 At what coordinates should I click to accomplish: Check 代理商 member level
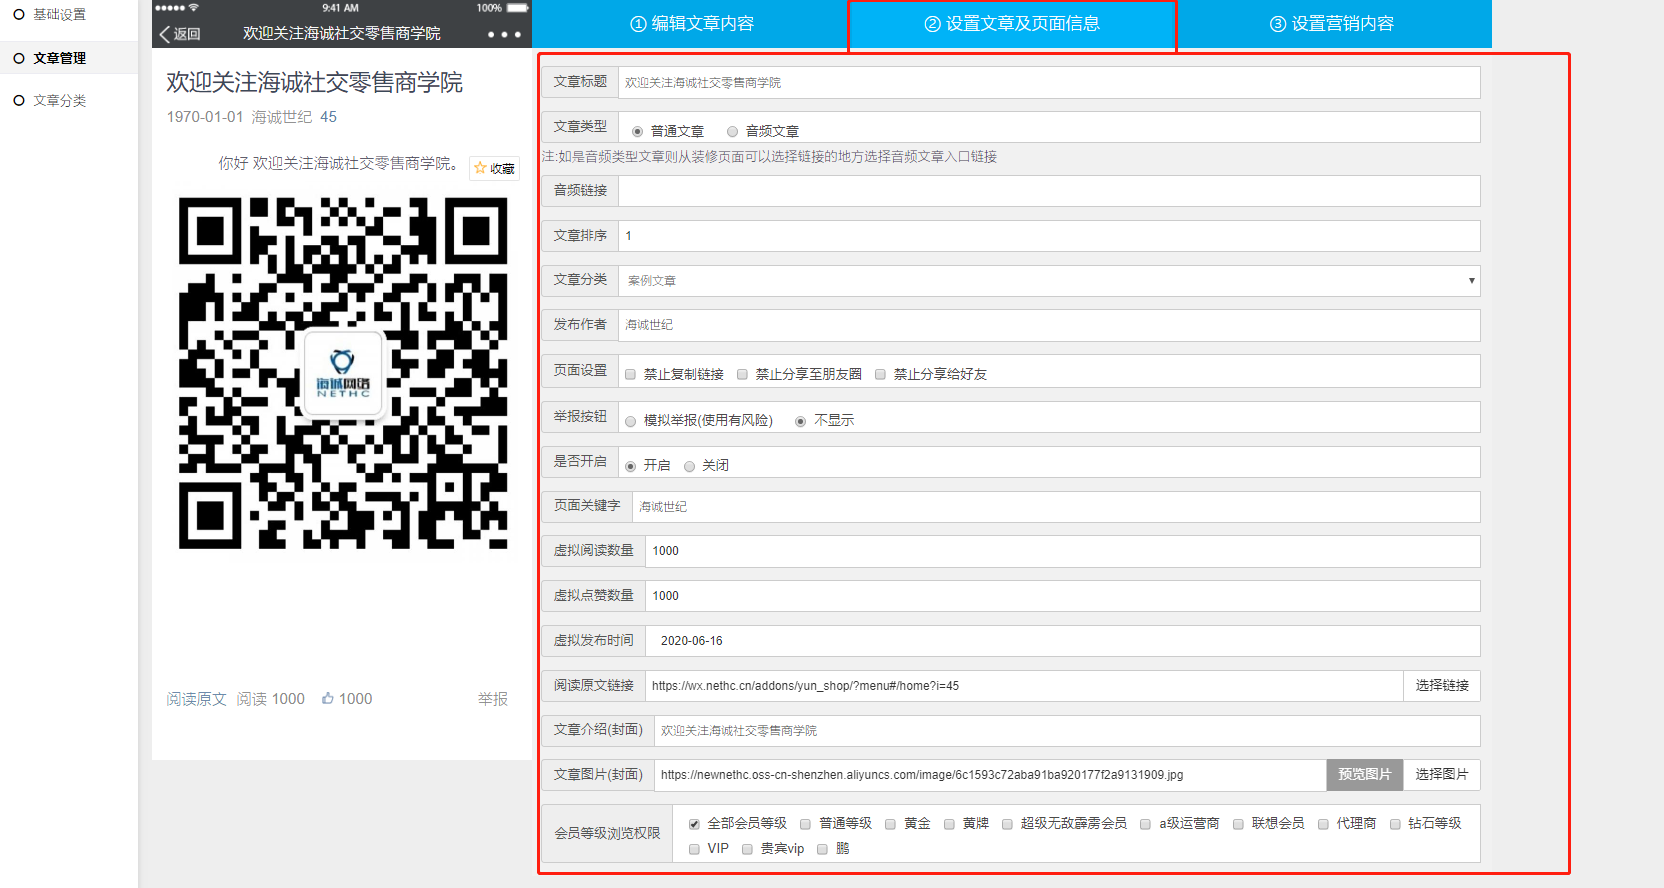click(x=1323, y=824)
